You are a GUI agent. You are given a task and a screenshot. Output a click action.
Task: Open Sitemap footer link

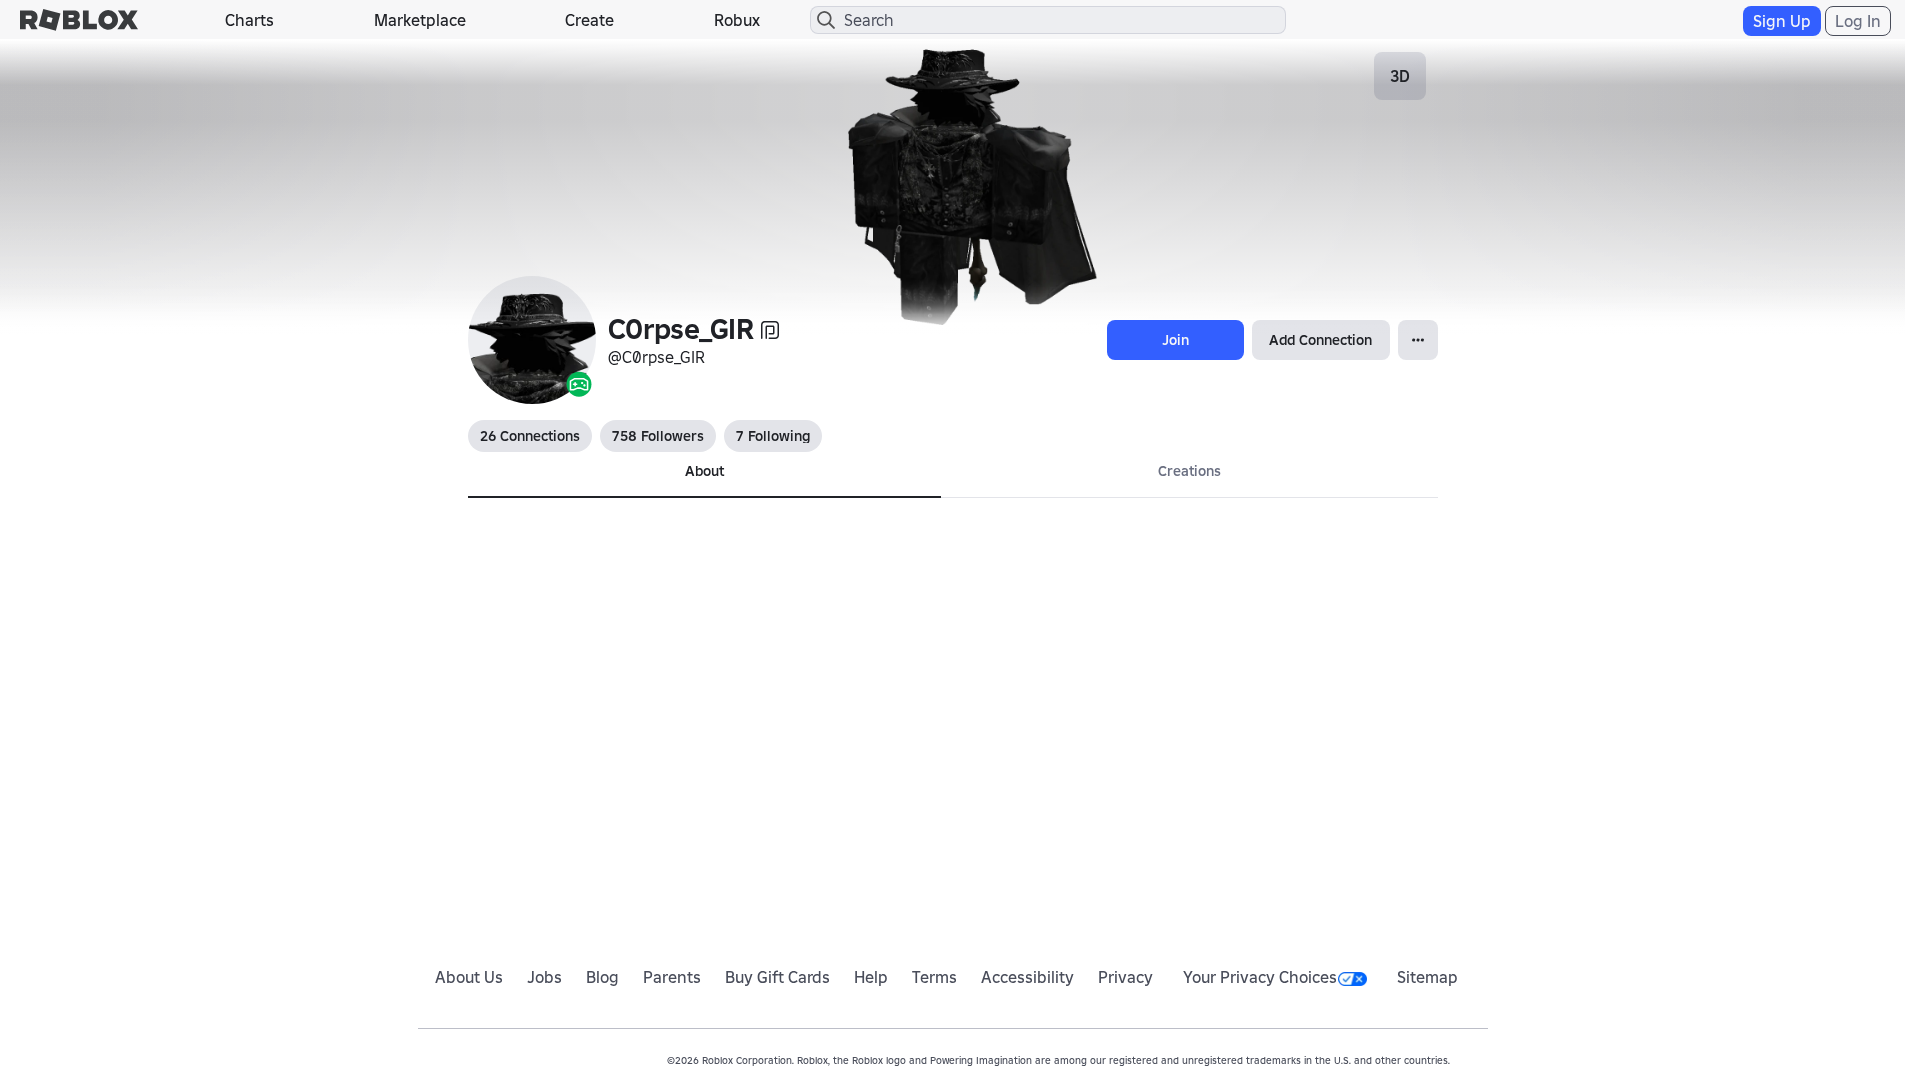pyautogui.click(x=1427, y=978)
